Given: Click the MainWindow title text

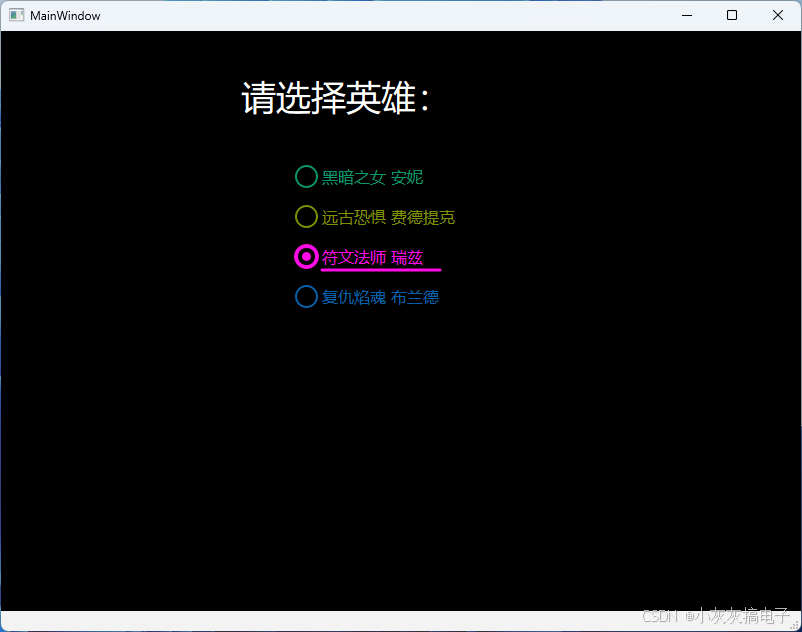Looking at the screenshot, I should tap(65, 16).
